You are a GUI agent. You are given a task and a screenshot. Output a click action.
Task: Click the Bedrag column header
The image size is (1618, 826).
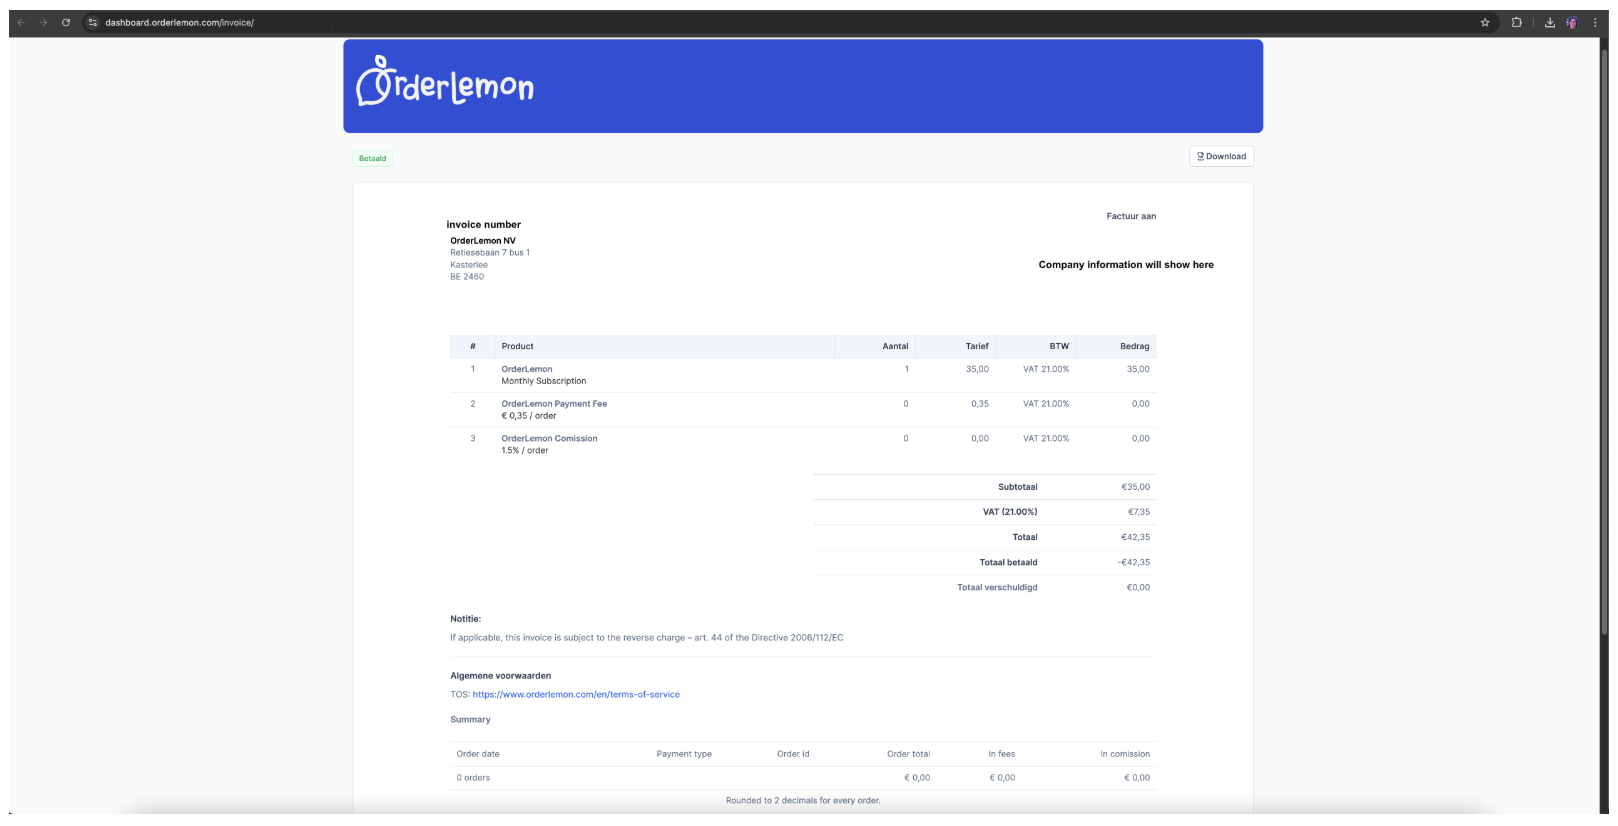1134,346
